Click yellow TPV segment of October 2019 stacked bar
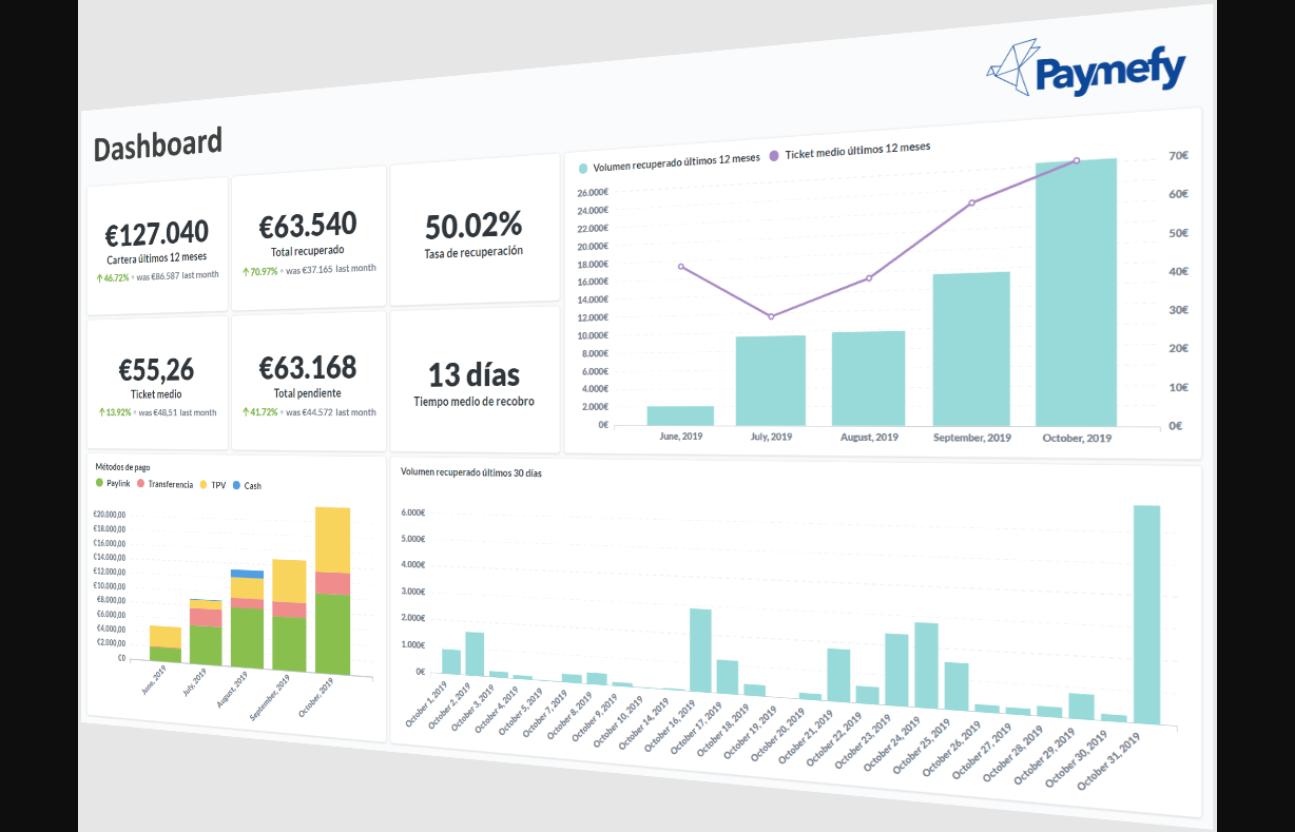 coord(332,540)
